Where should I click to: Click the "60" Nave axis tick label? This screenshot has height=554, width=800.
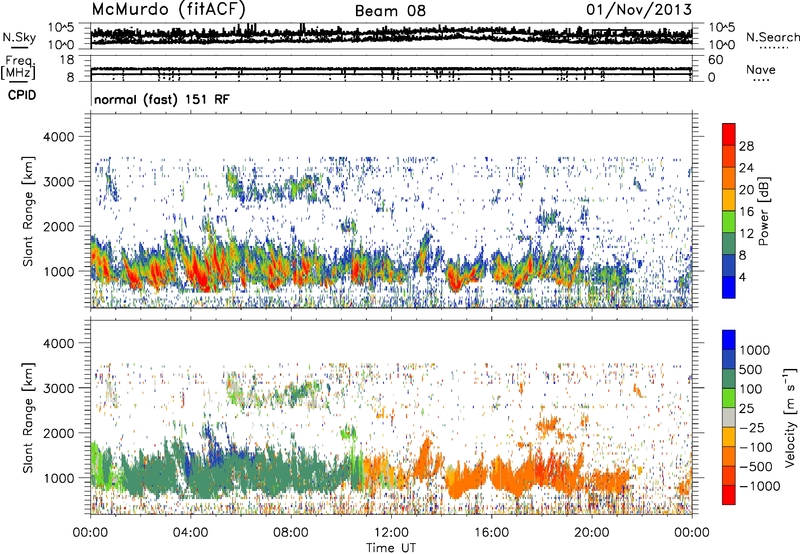pyautogui.click(x=715, y=60)
